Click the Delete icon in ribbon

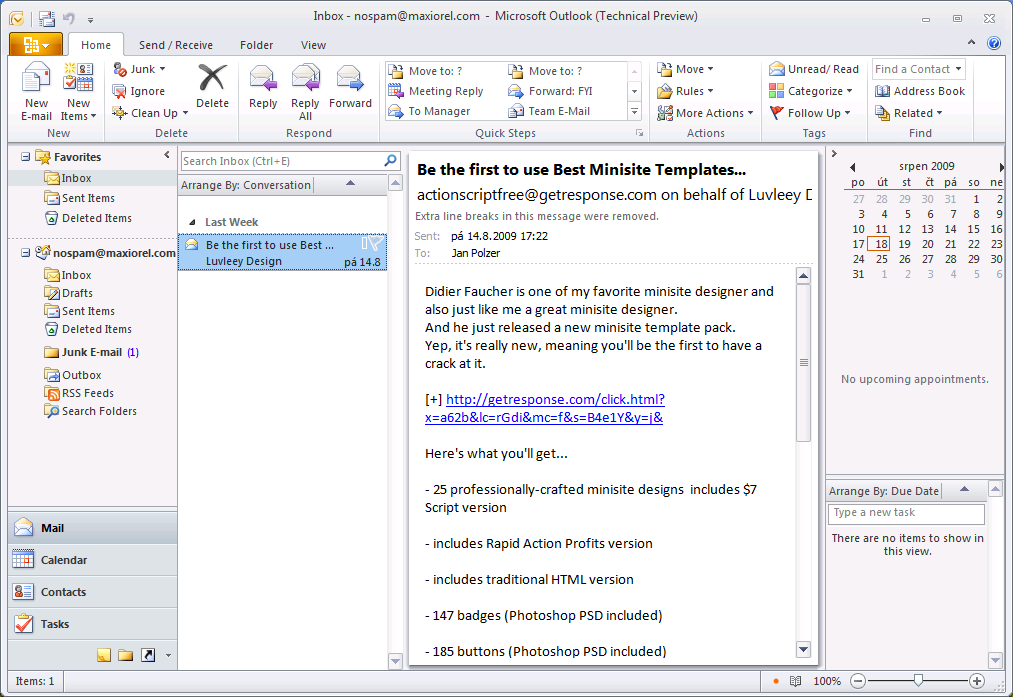(x=212, y=86)
